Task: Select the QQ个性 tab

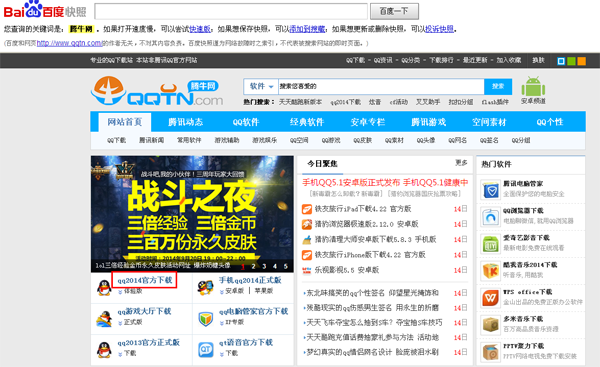Action: [x=550, y=122]
